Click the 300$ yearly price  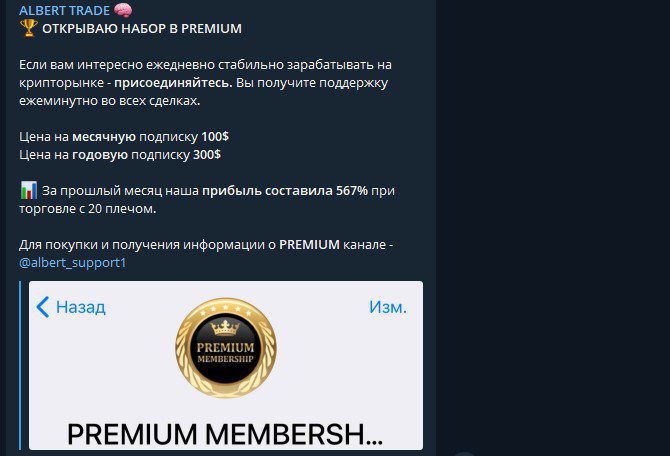point(207,155)
